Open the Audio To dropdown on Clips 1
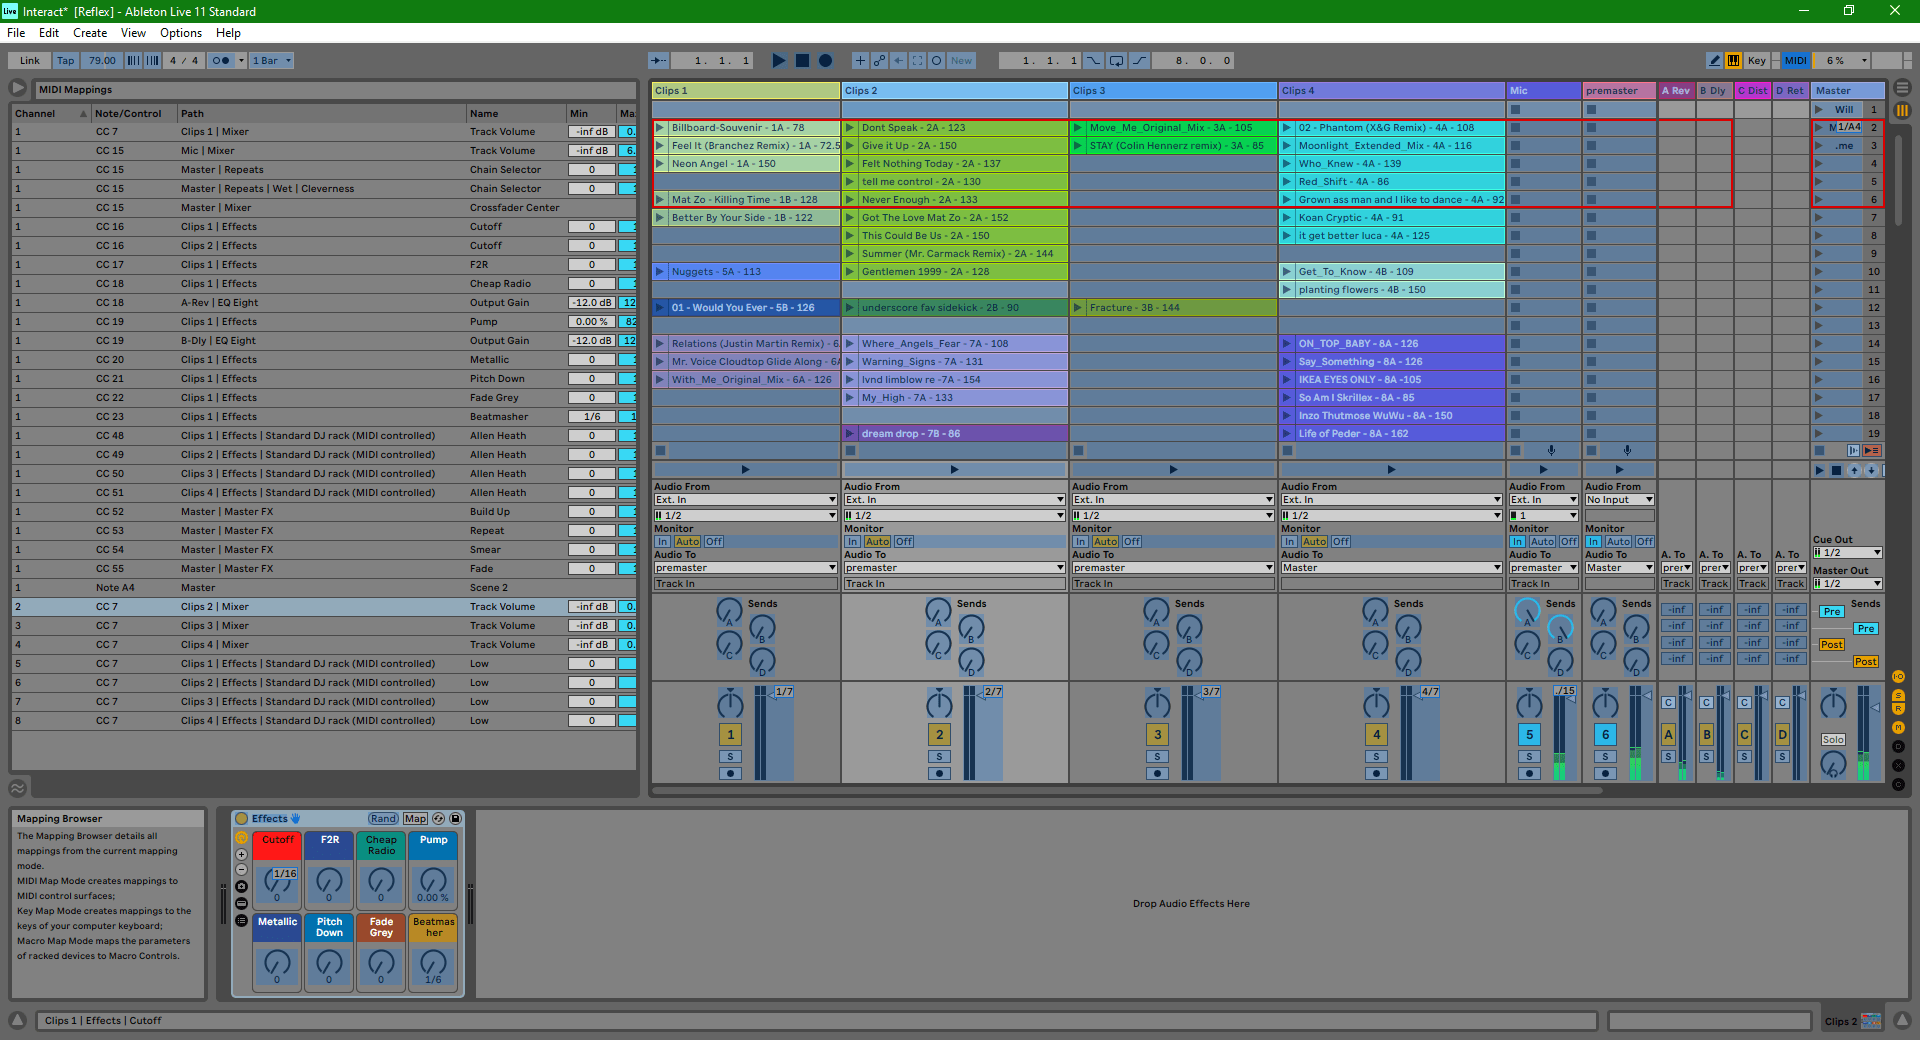Viewport: 1920px width, 1040px height. point(744,567)
